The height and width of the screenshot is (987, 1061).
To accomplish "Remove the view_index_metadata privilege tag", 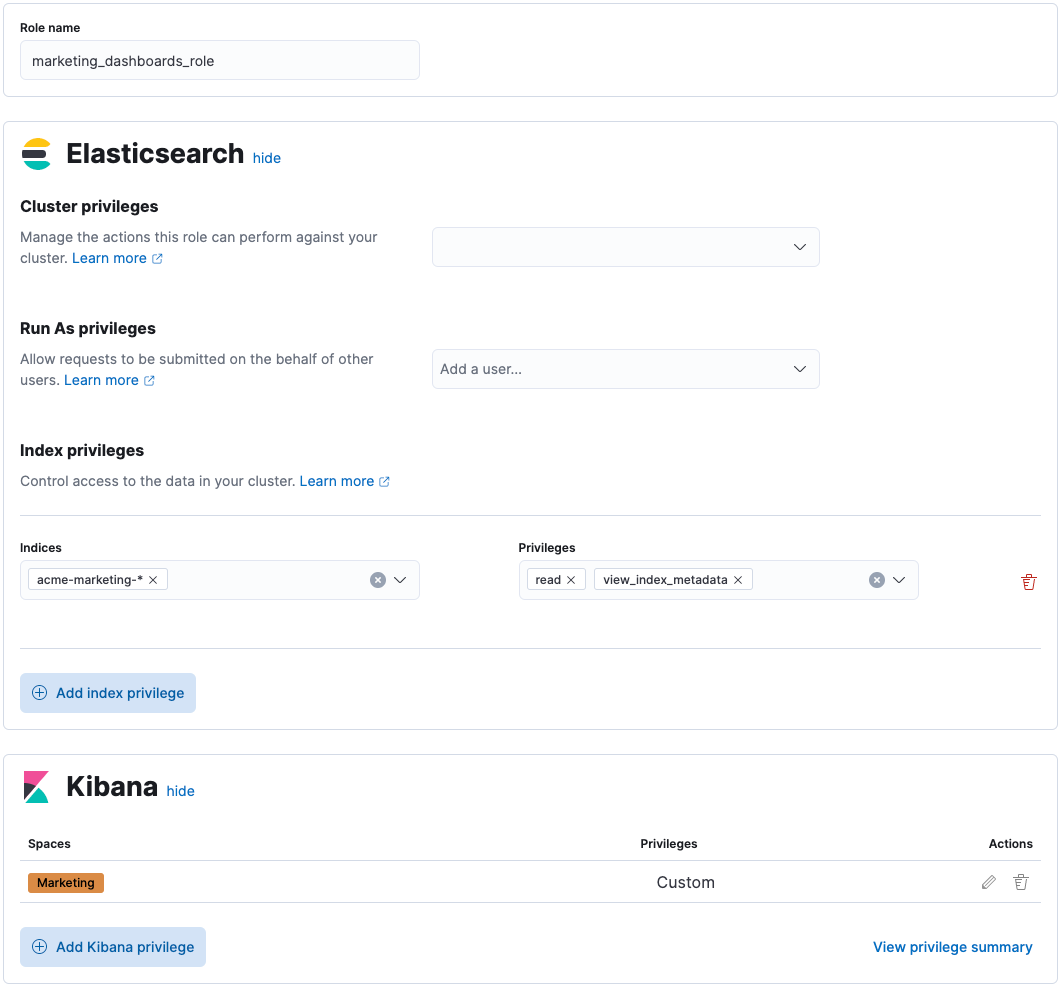I will (737, 579).
